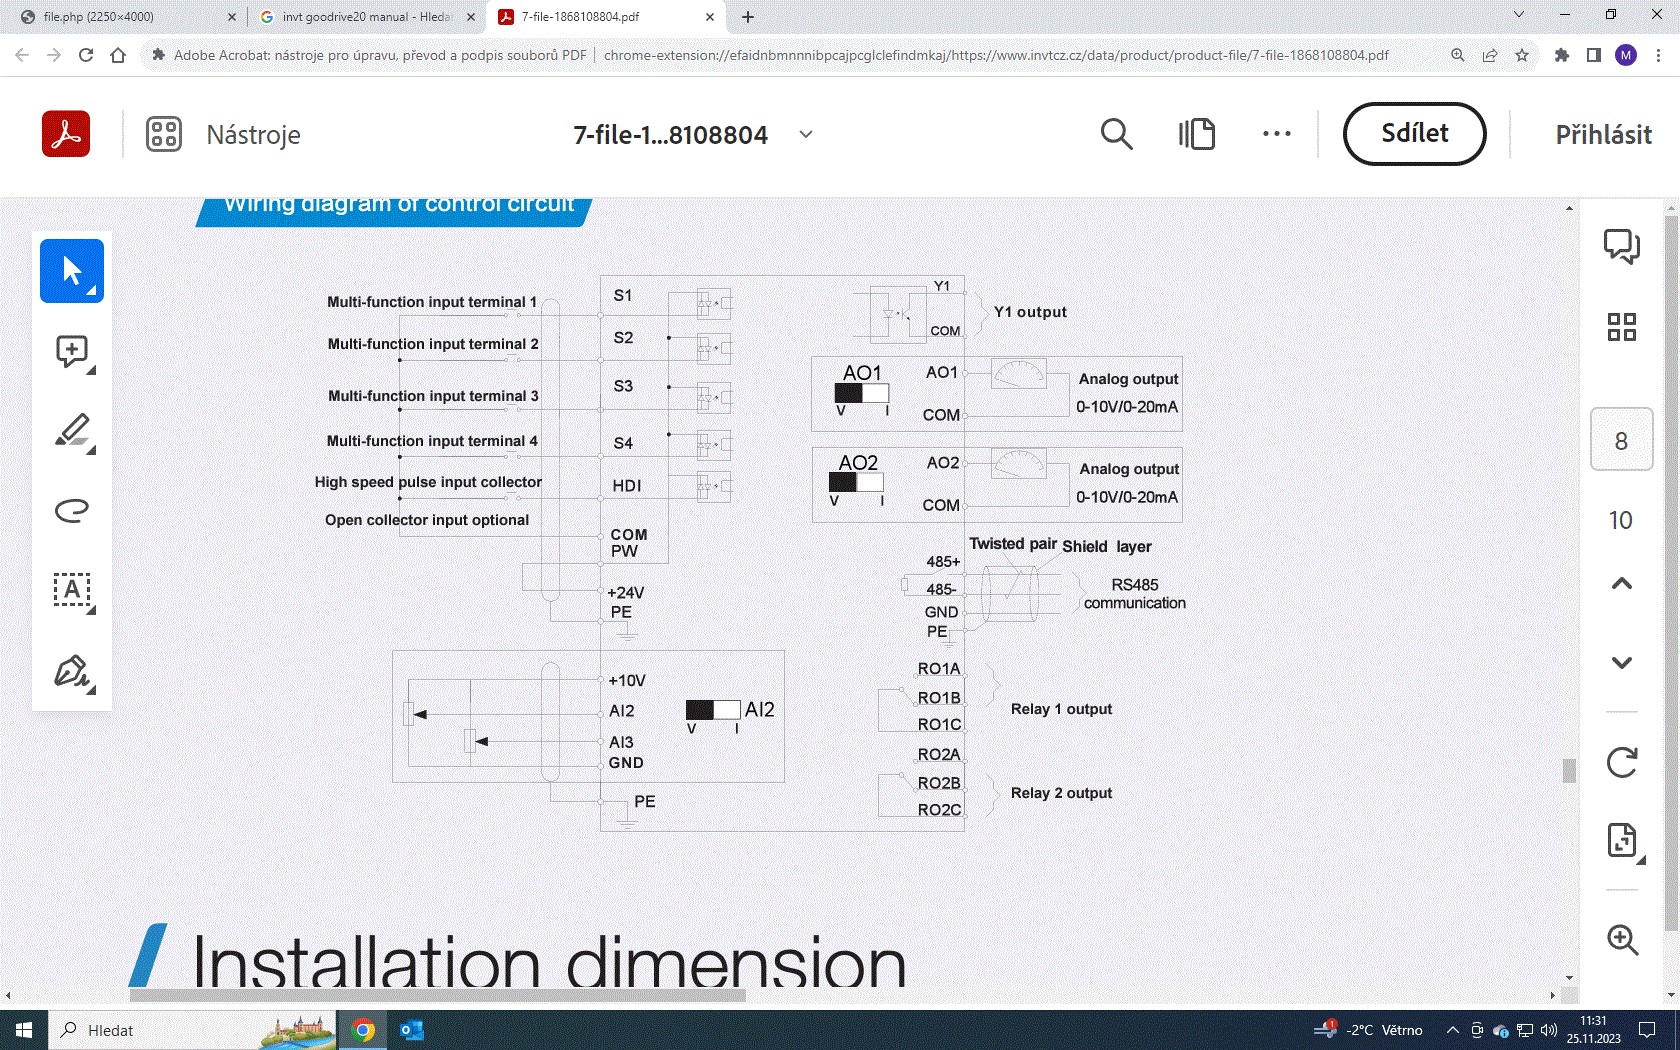Image resolution: width=1680 pixels, height=1050 pixels.
Task: Go to next page with down chevron
Action: tap(1621, 663)
